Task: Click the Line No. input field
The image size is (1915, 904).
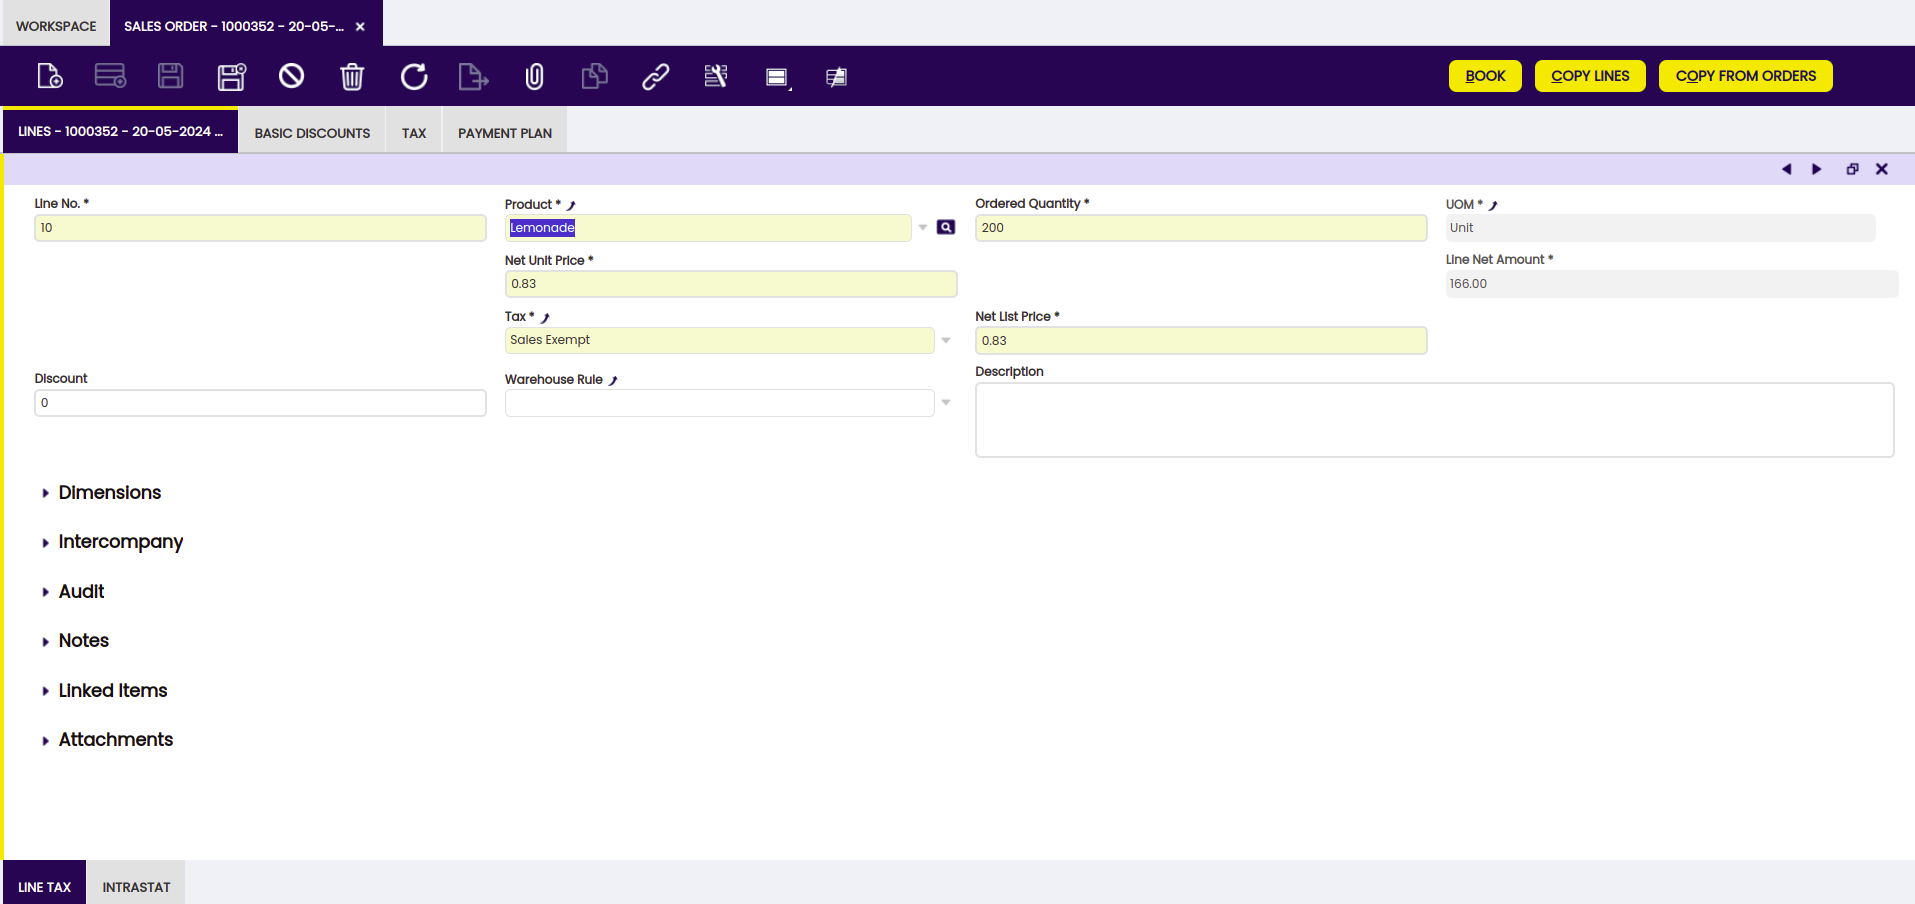Action: pyautogui.click(x=260, y=228)
